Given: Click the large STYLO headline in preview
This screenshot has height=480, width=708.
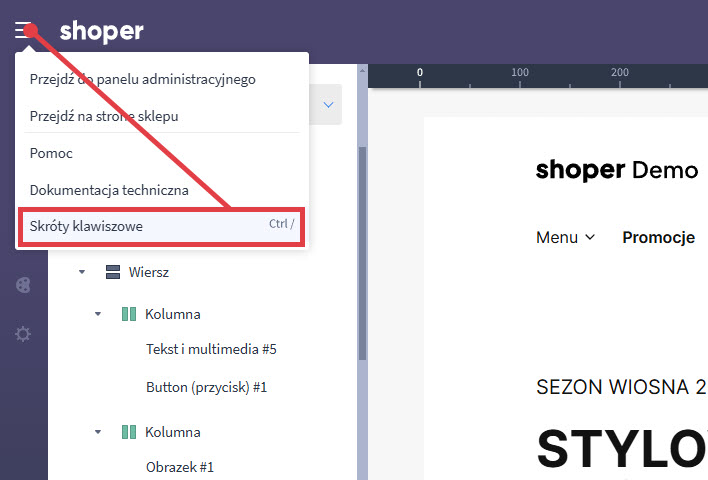Looking at the screenshot, I should click(622, 448).
